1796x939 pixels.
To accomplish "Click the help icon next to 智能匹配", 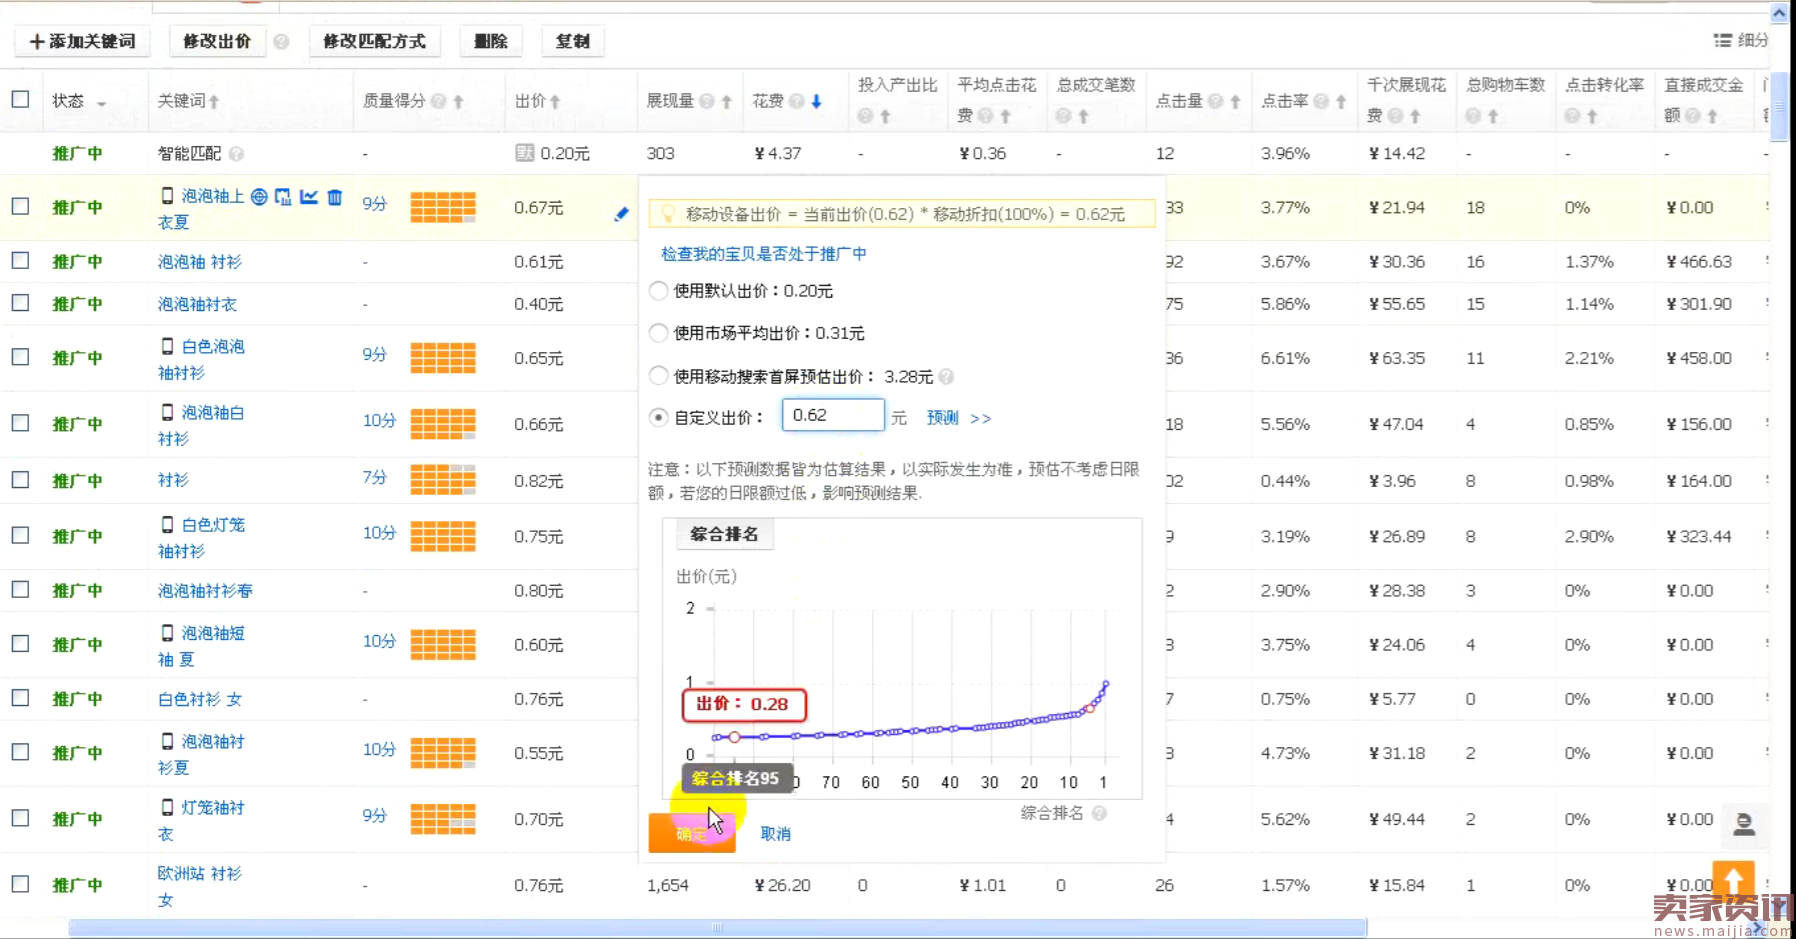I will (x=236, y=154).
